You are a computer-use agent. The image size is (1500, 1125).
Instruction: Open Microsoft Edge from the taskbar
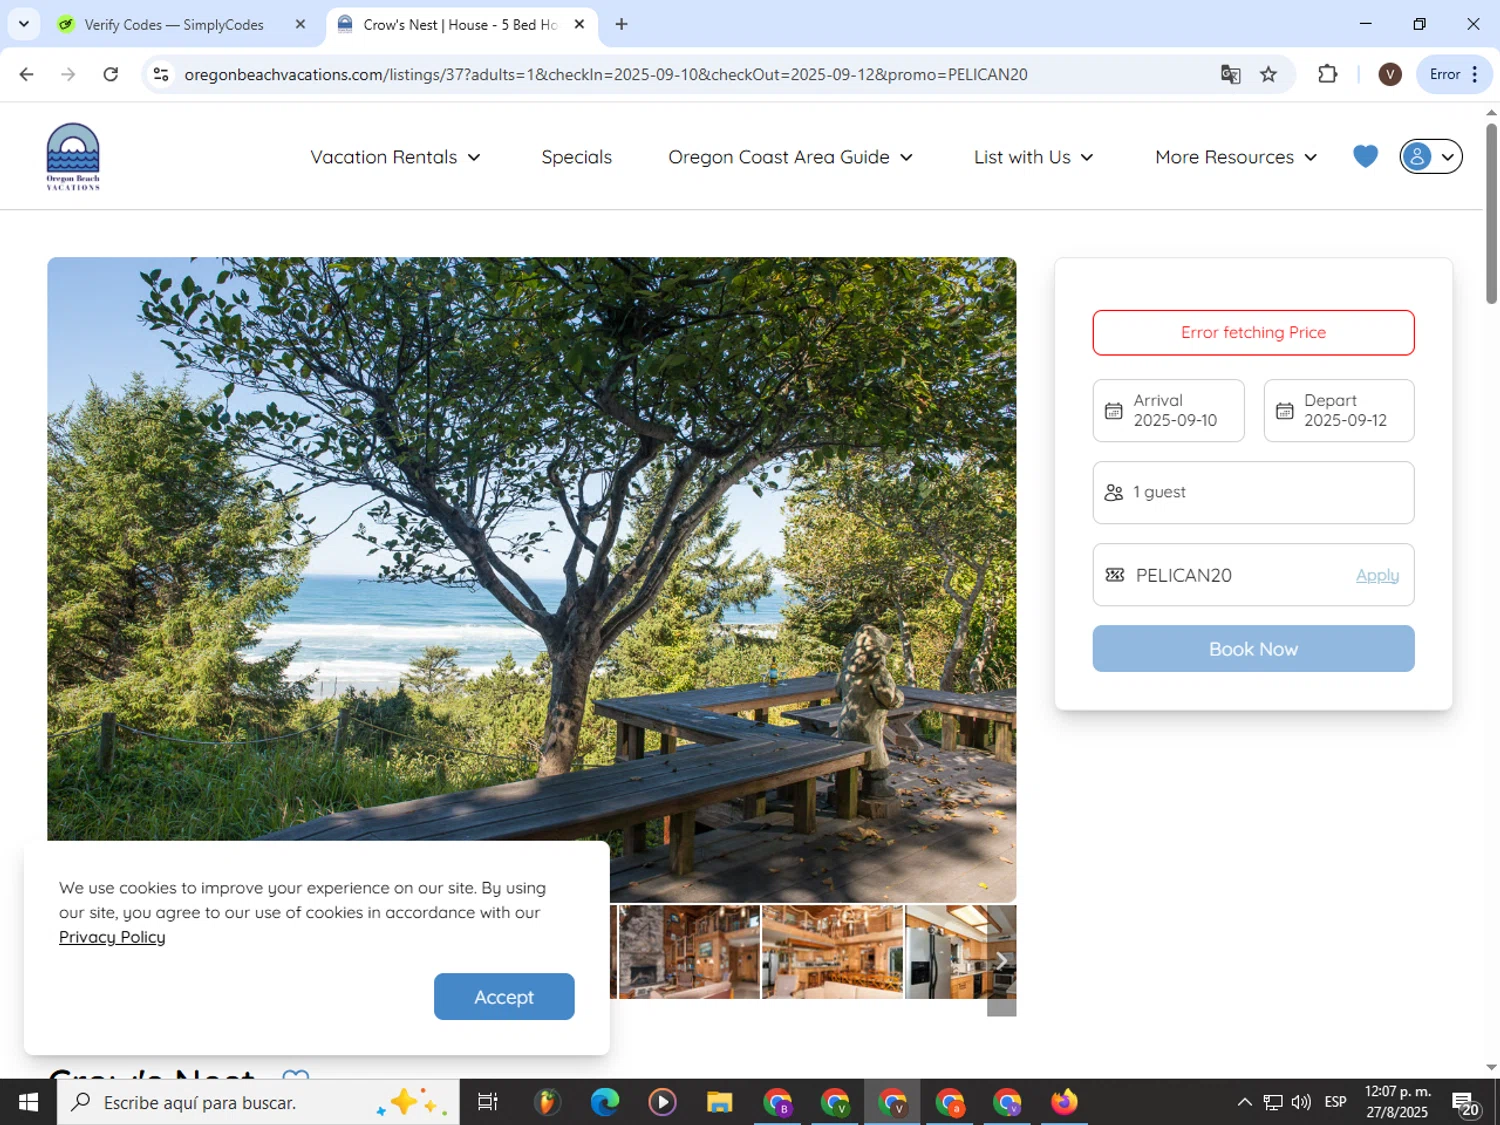tap(604, 1102)
